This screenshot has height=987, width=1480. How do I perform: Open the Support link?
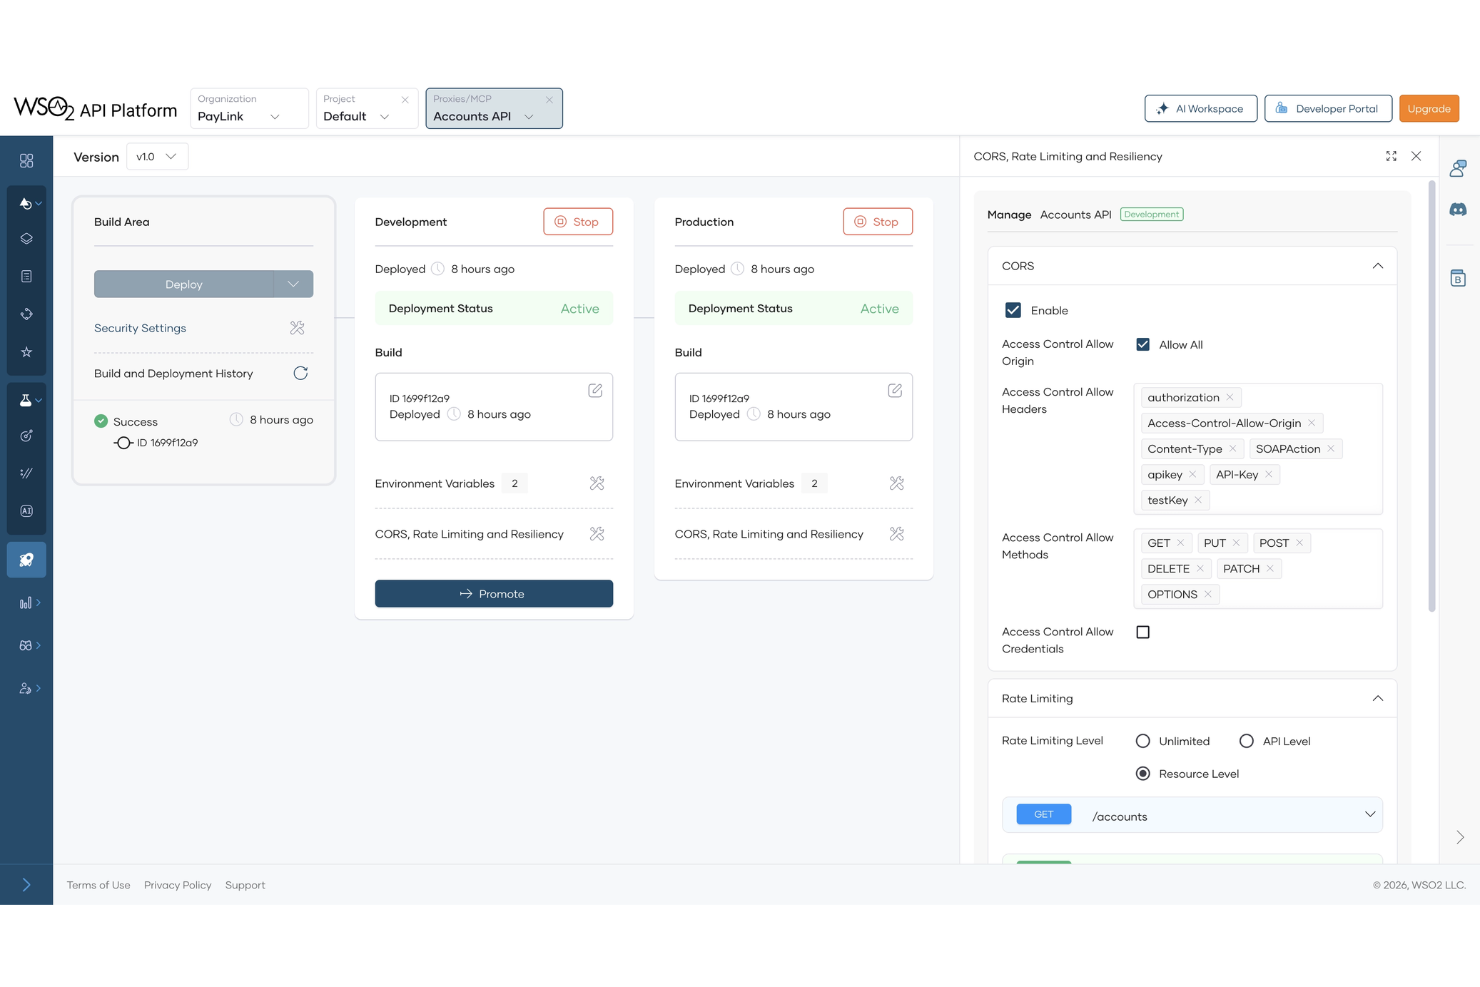point(245,885)
